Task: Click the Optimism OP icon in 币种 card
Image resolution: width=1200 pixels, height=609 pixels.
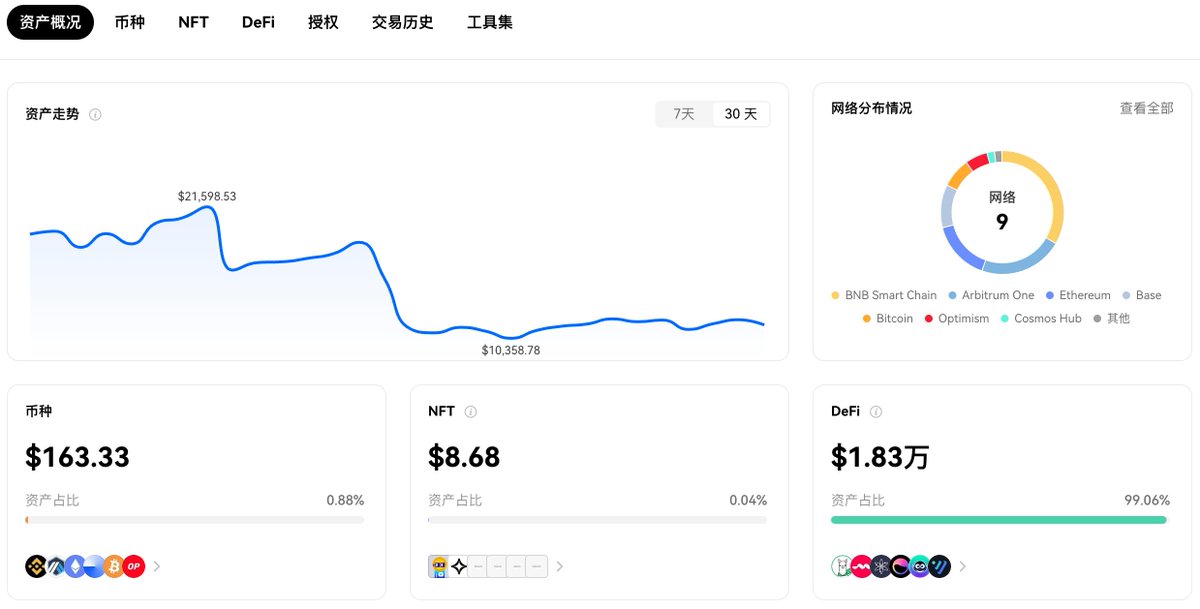Action: tap(134, 566)
